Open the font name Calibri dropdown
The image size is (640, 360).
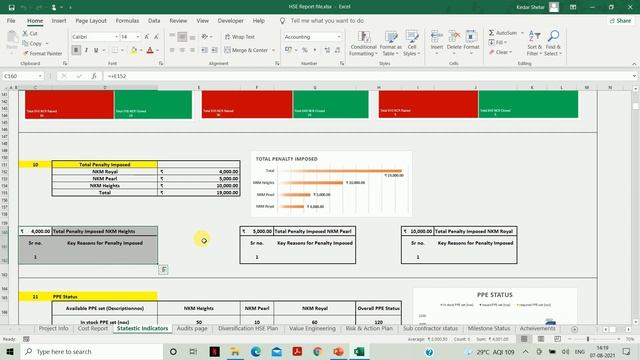coord(116,37)
